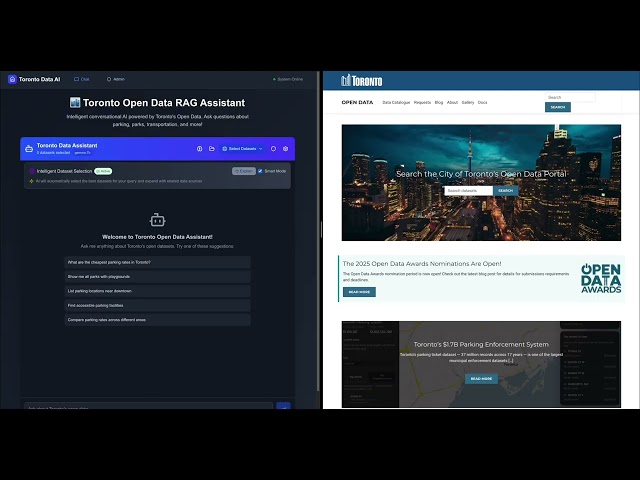Click the hero 'Search datasets' input field
The height and width of the screenshot is (480, 640).
pyautogui.click(x=469, y=191)
